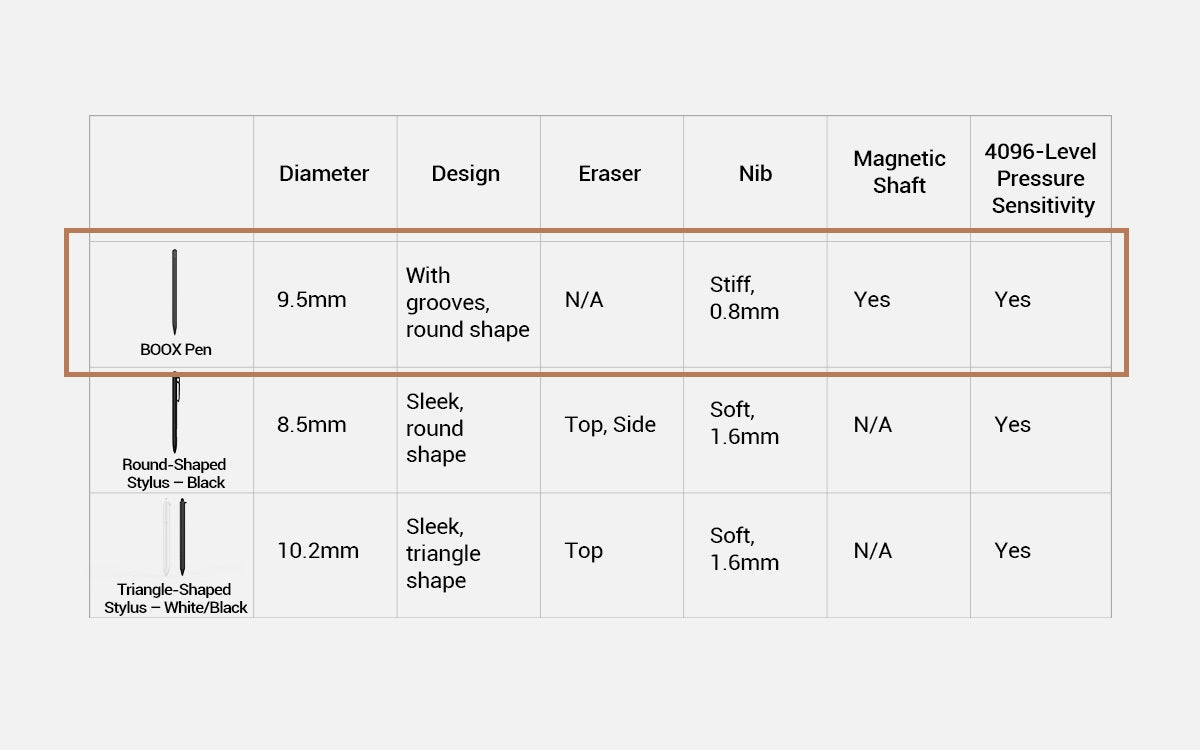The image size is (1200, 750).
Task: Click the BOOX Pen stylus image
Action: (x=175, y=292)
